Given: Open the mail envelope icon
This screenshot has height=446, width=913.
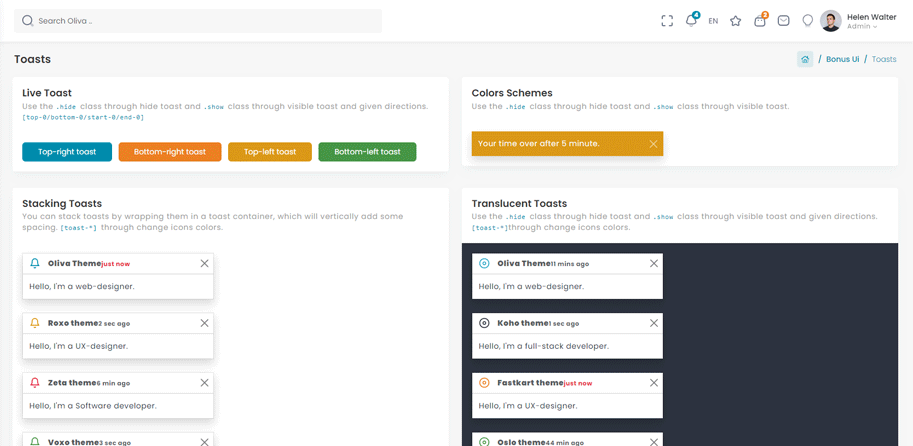Looking at the screenshot, I should (784, 21).
